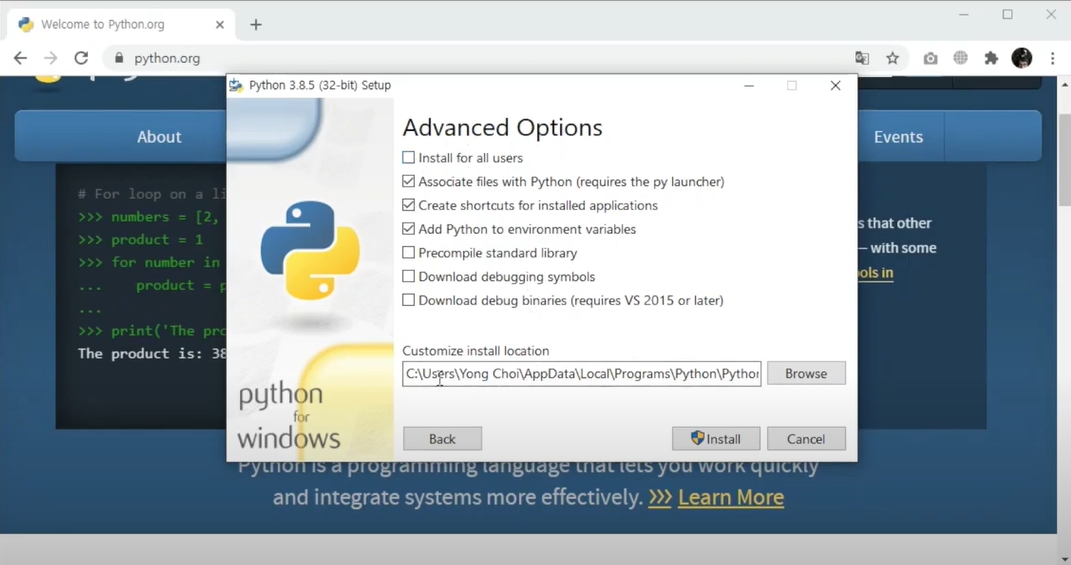
Task: Click the Customize install location label
Action: tap(475, 350)
